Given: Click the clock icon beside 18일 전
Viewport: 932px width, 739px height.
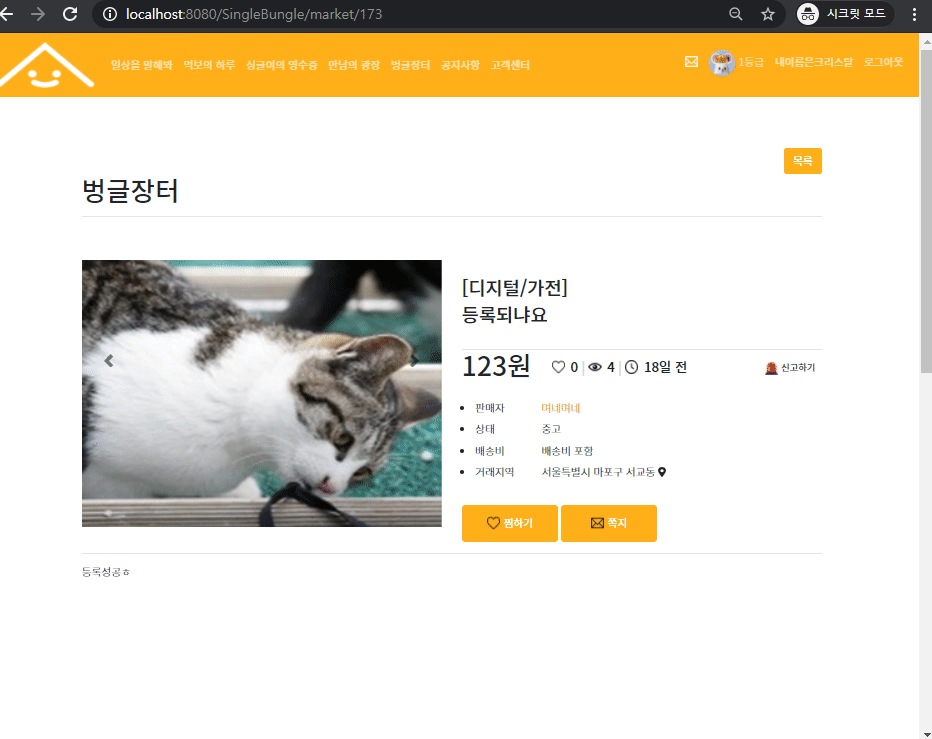Looking at the screenshot, I should pyautogui.click(x=630, y=366).
